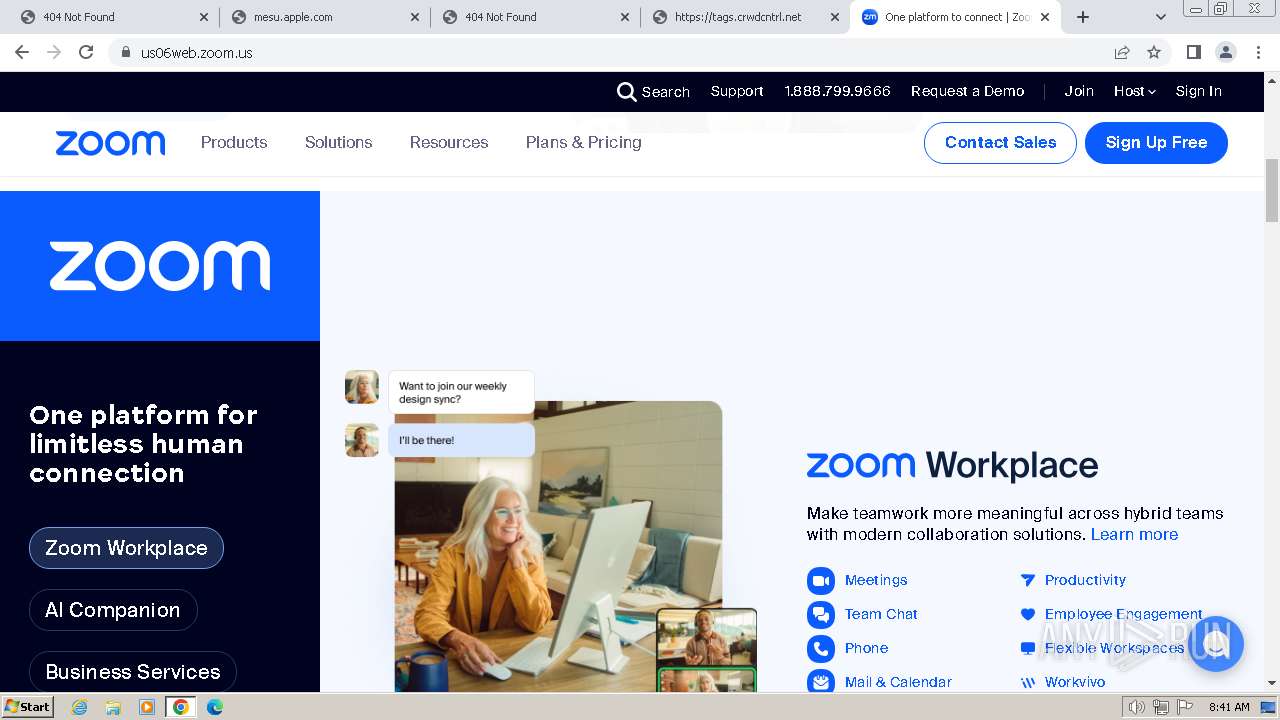Click the volume icon in system tray
The image size is (1280, 720).
pyautogui.click(x=1136, y=707)
